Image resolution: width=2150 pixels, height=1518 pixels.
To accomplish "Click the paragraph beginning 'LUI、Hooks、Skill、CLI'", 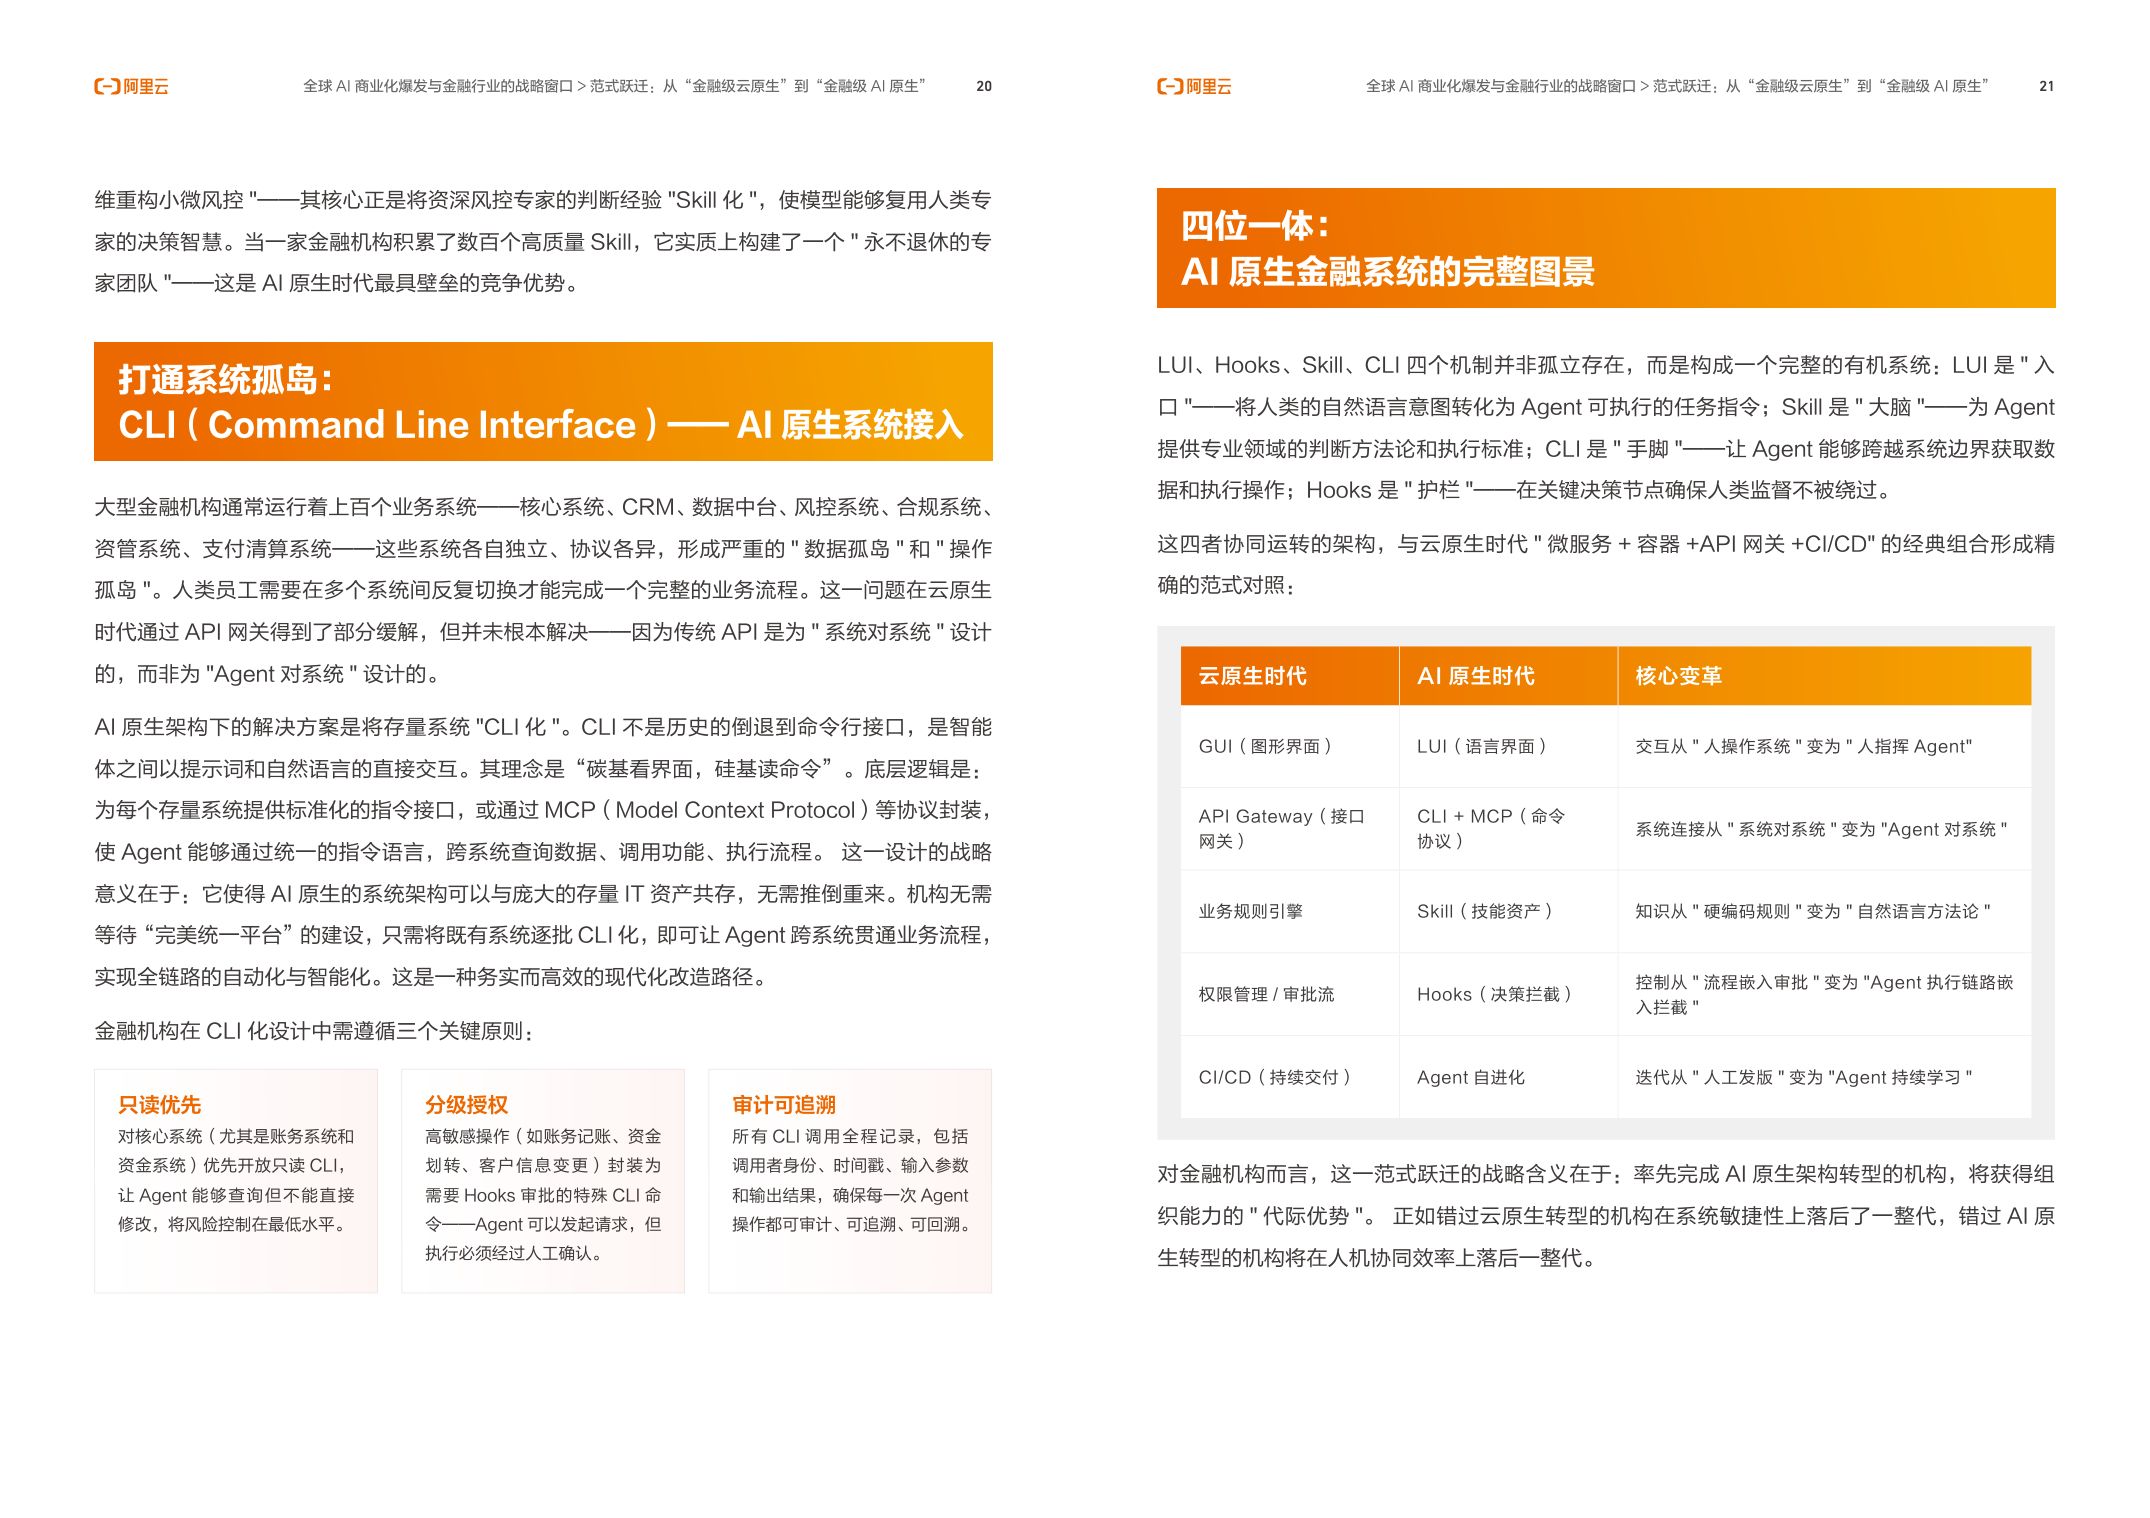I will click(x=1606, y=427).
